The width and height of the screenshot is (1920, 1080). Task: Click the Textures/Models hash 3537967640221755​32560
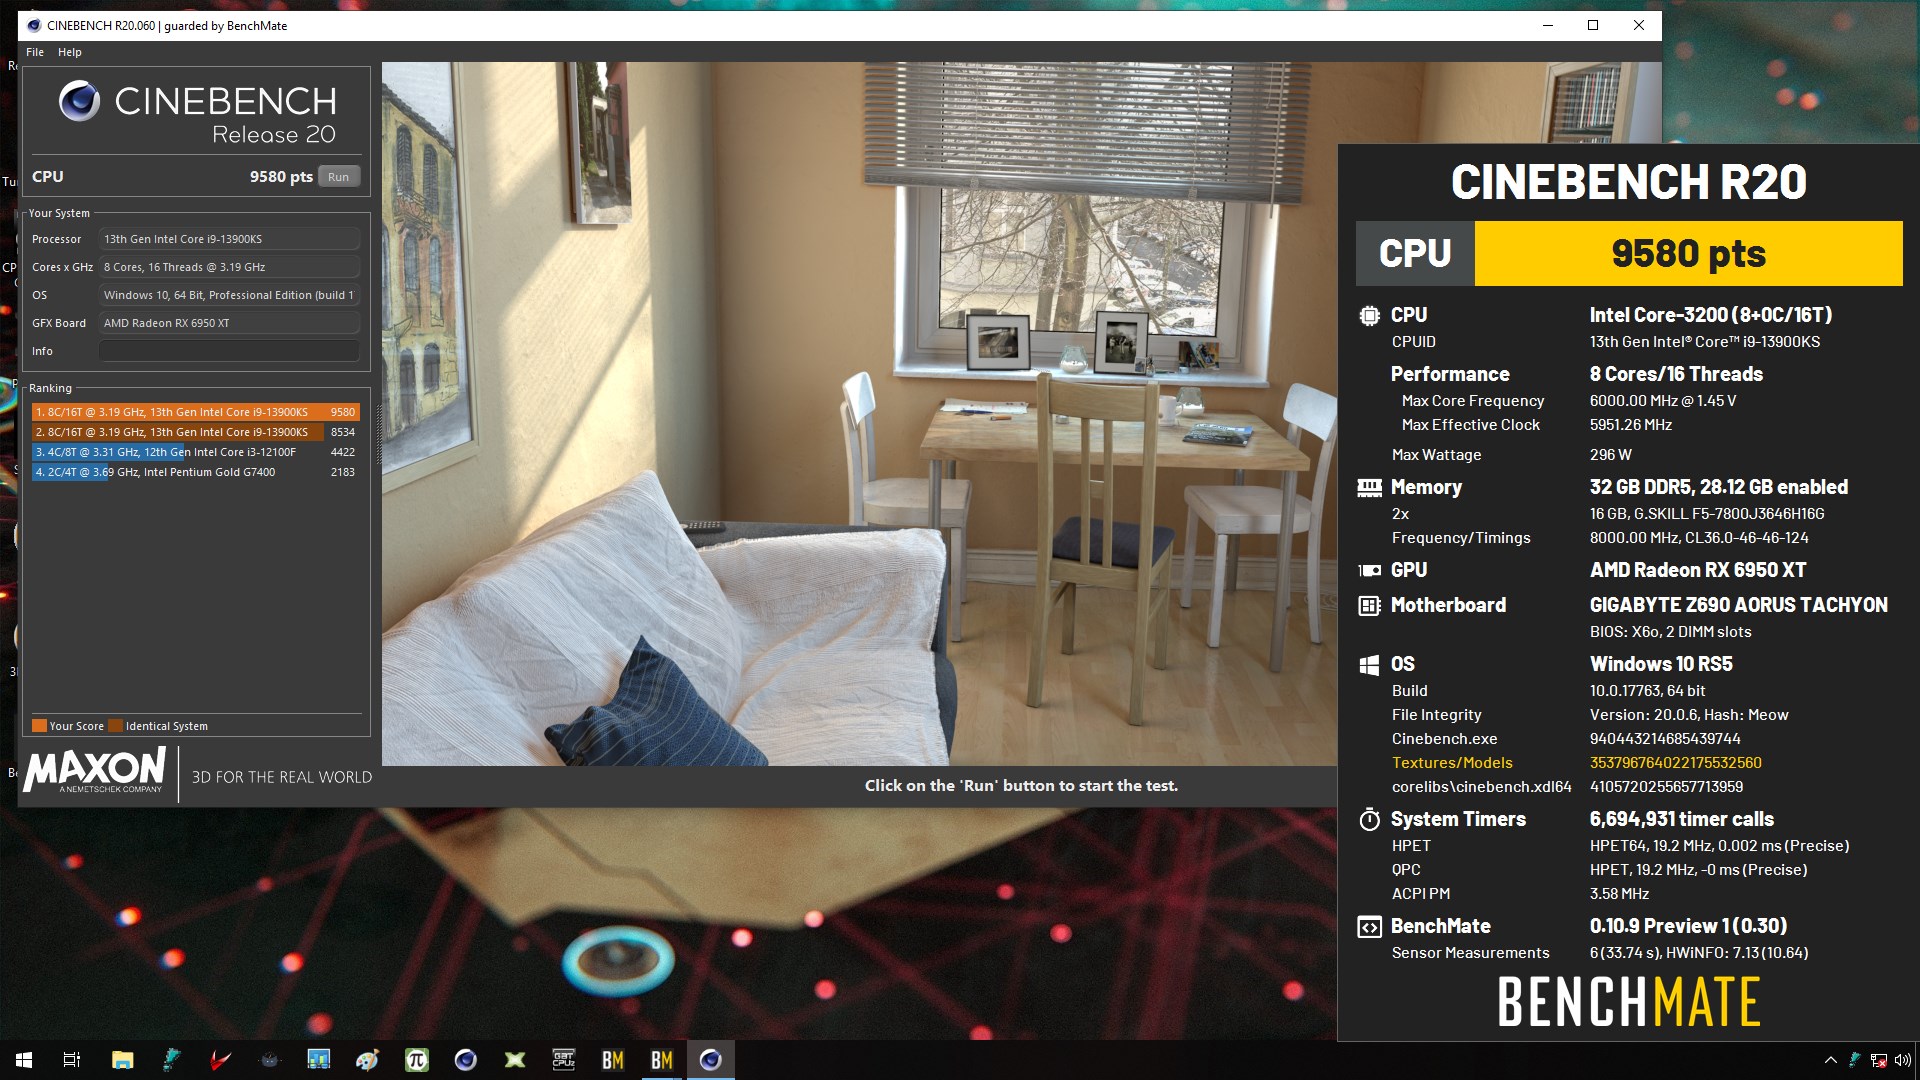pos(1675,763)
